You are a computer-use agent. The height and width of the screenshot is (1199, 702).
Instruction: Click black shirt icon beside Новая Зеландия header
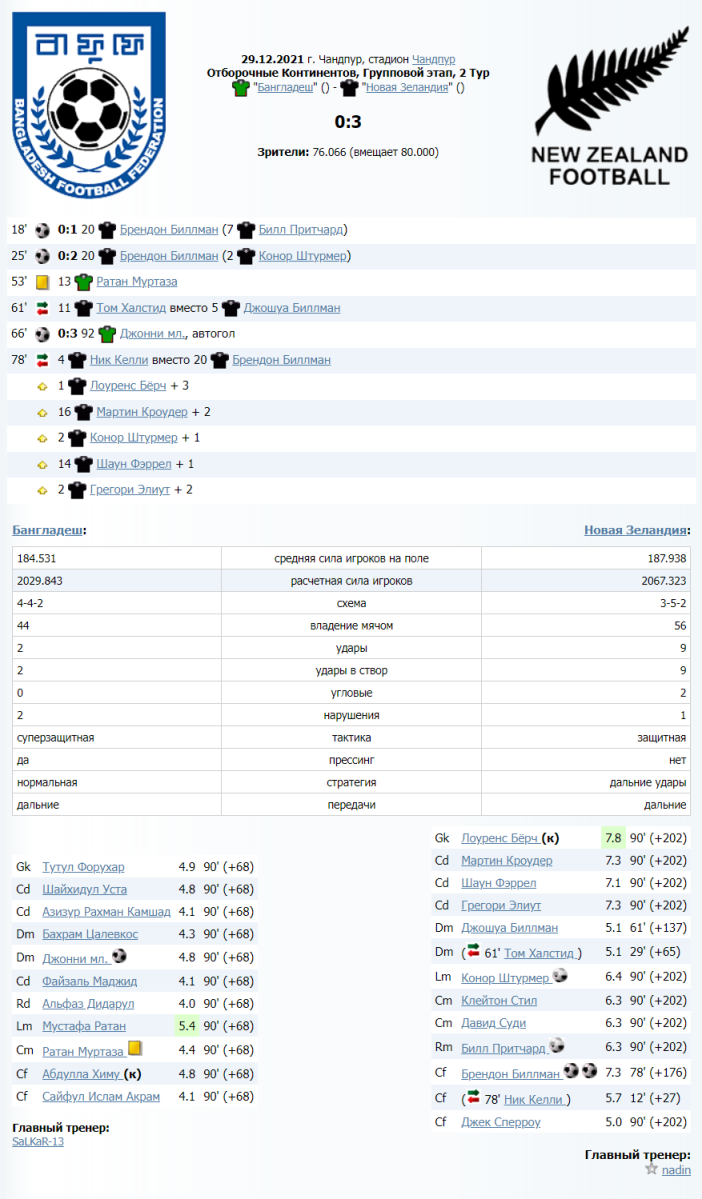click(x=349, y=87)
